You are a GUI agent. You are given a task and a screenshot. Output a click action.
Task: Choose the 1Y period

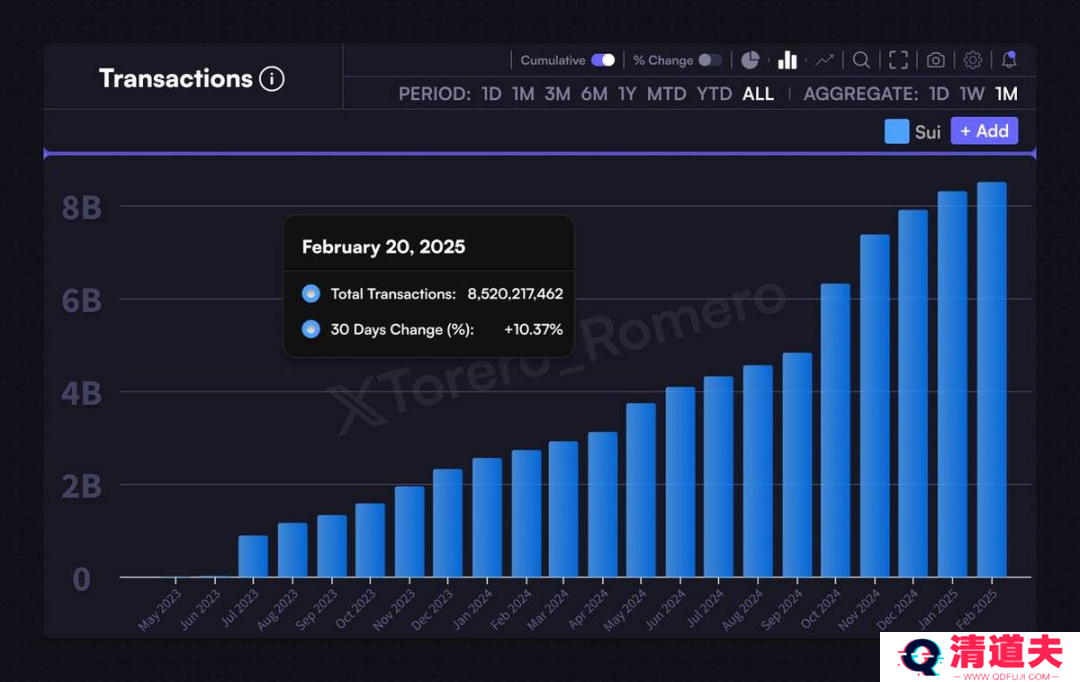click(x=627, y=94)
